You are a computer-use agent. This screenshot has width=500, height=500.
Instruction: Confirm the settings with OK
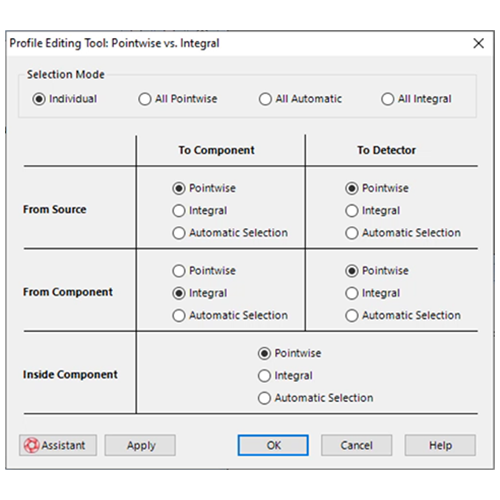tap(273, 445)
